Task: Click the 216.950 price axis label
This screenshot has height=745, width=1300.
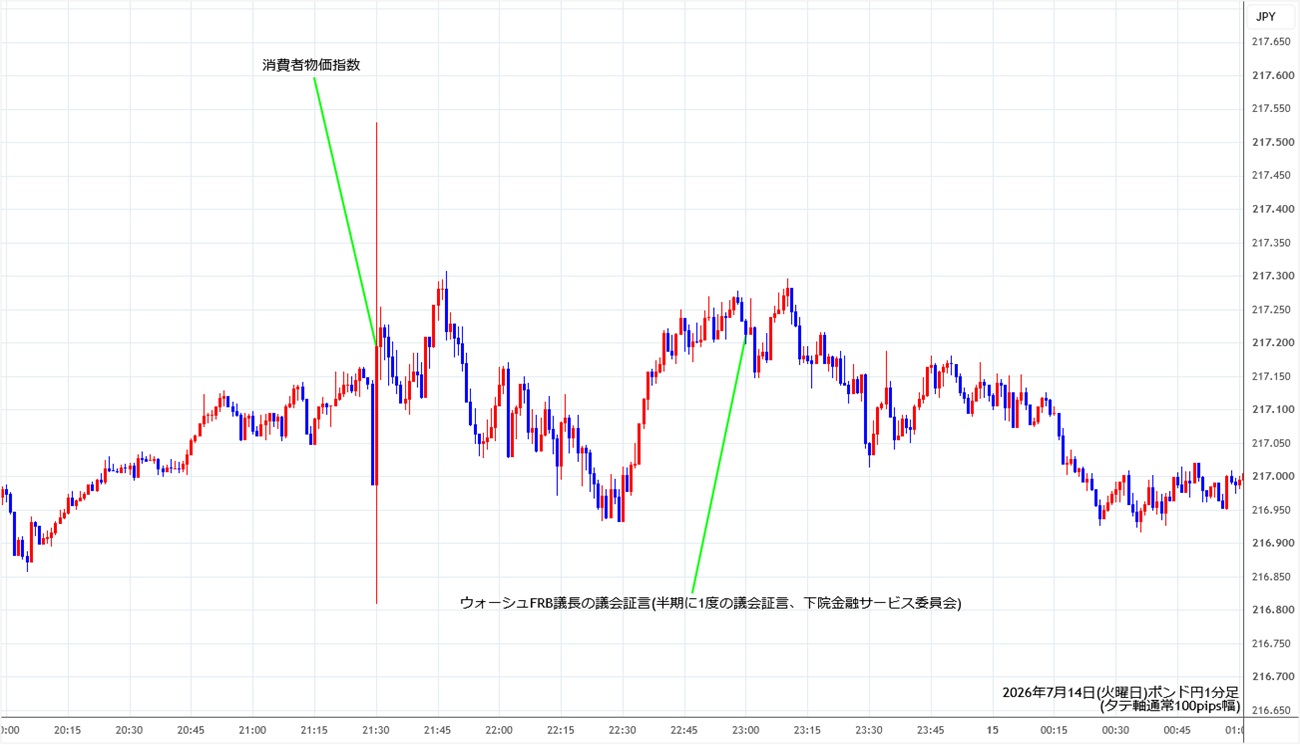Action: [1270, 510]
